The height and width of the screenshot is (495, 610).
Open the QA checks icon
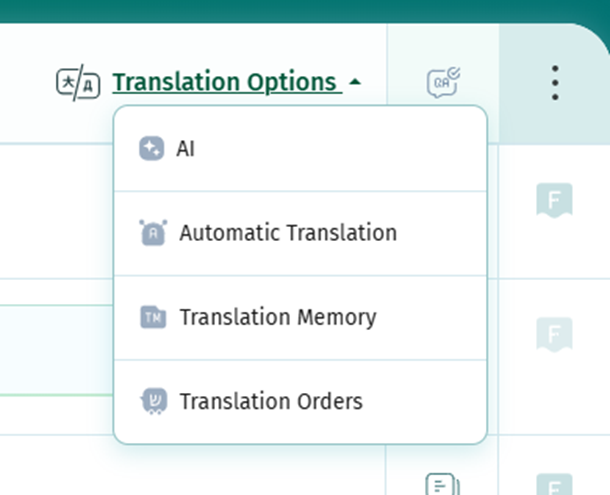tap(443, 82)
